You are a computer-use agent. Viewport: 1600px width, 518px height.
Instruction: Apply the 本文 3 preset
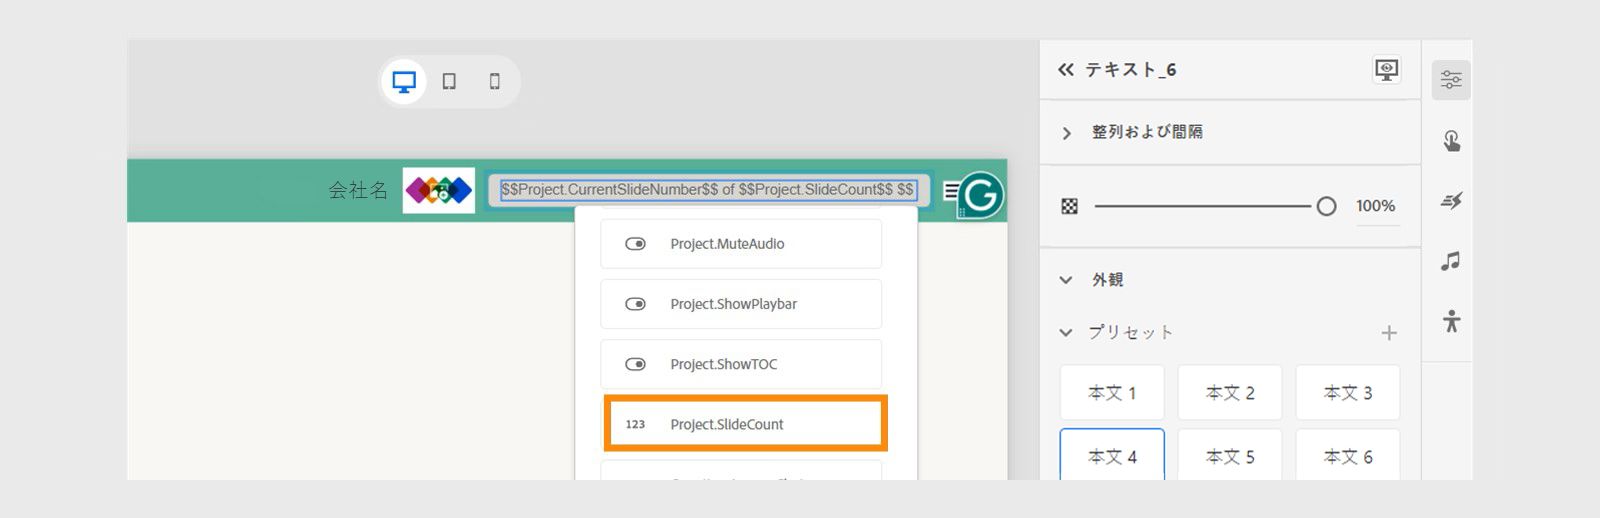[1348, 393]
